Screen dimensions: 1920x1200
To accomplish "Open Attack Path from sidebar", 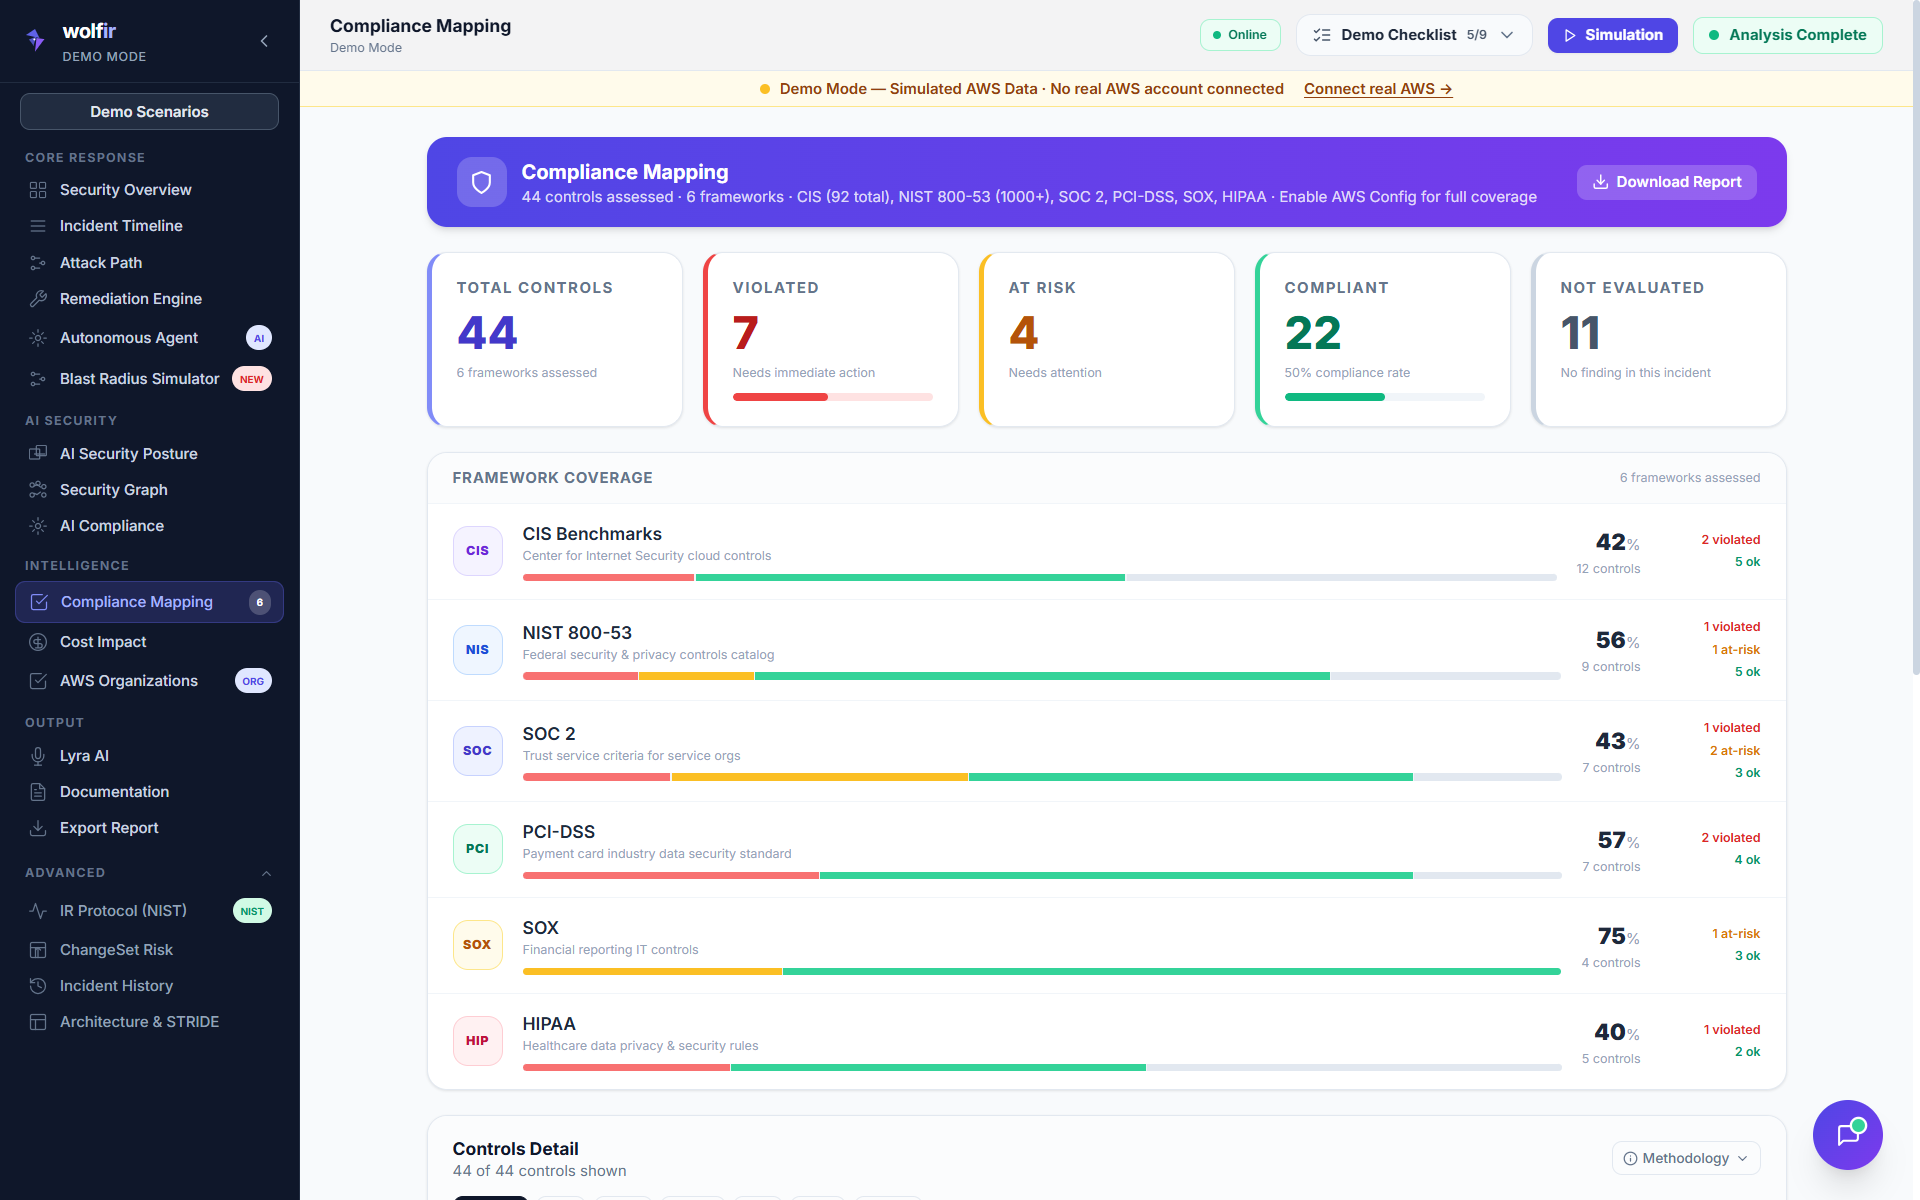I will (100, 262).
